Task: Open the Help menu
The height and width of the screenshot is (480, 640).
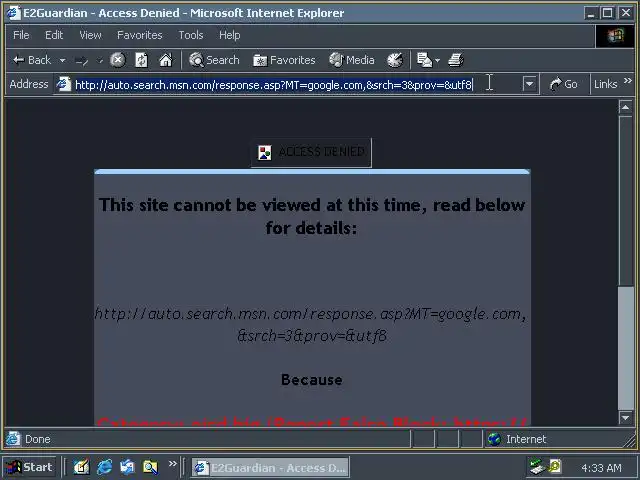Action: click(229, 35)
